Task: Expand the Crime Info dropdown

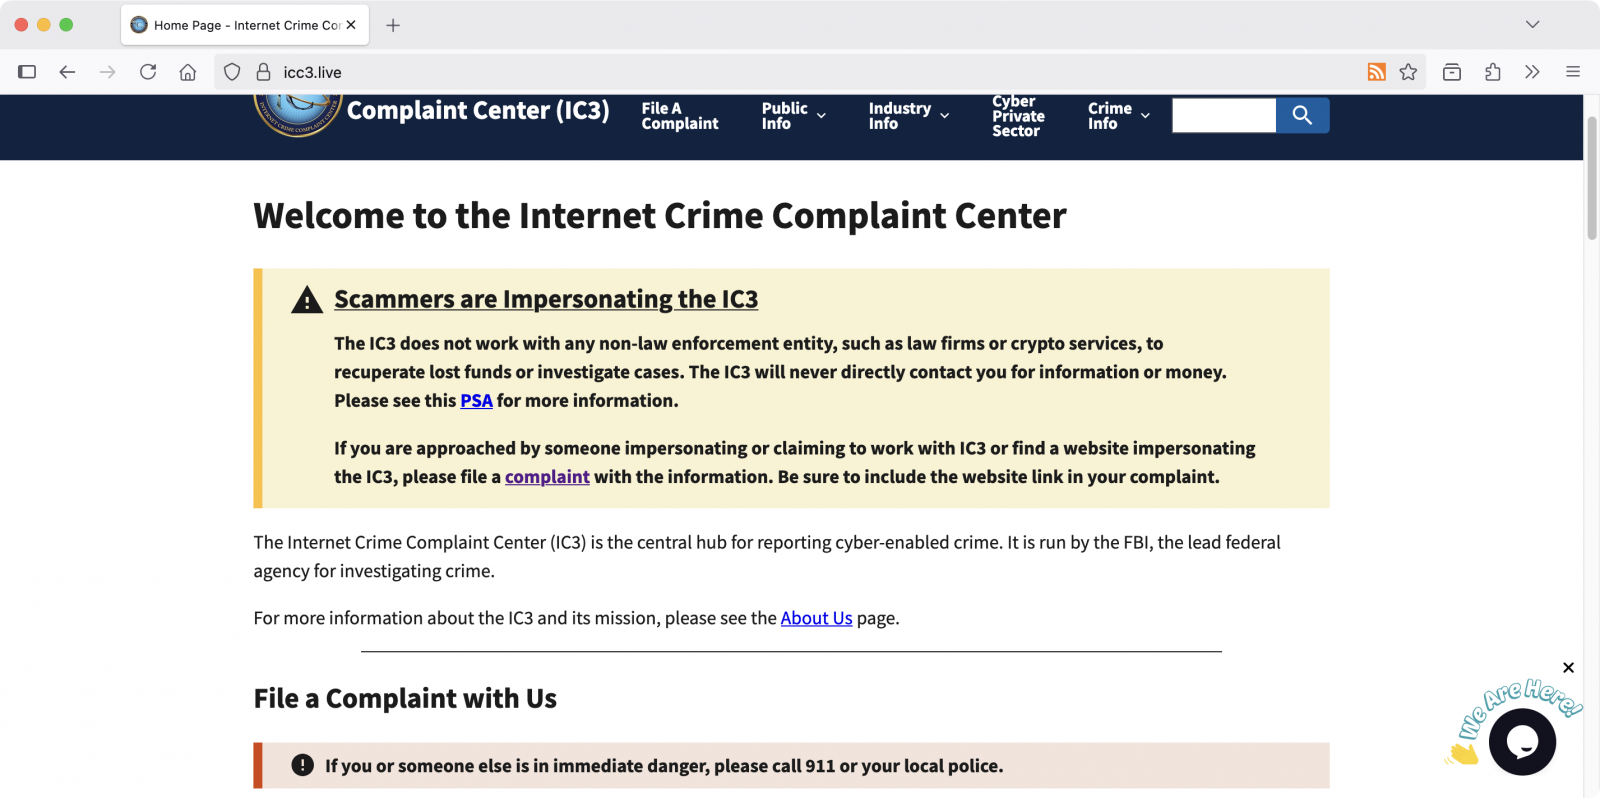Action: (x=1117, y=115)
